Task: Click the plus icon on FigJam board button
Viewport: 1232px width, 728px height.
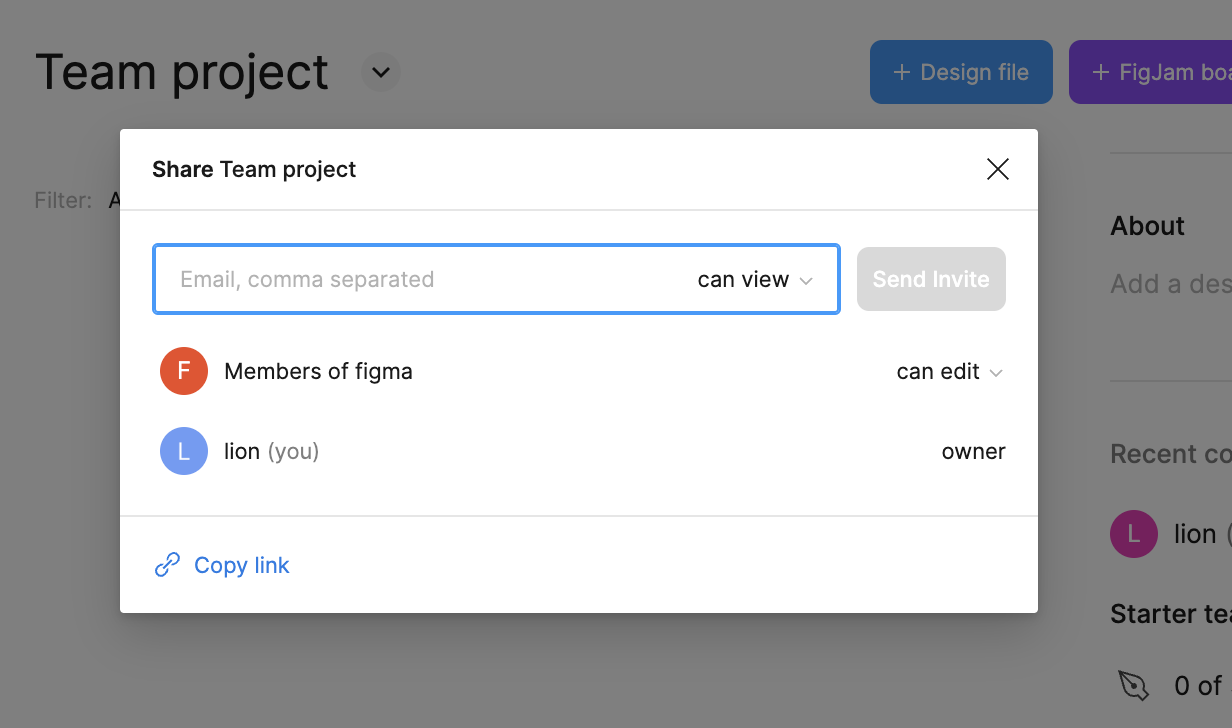Action: coord(1100,72)
